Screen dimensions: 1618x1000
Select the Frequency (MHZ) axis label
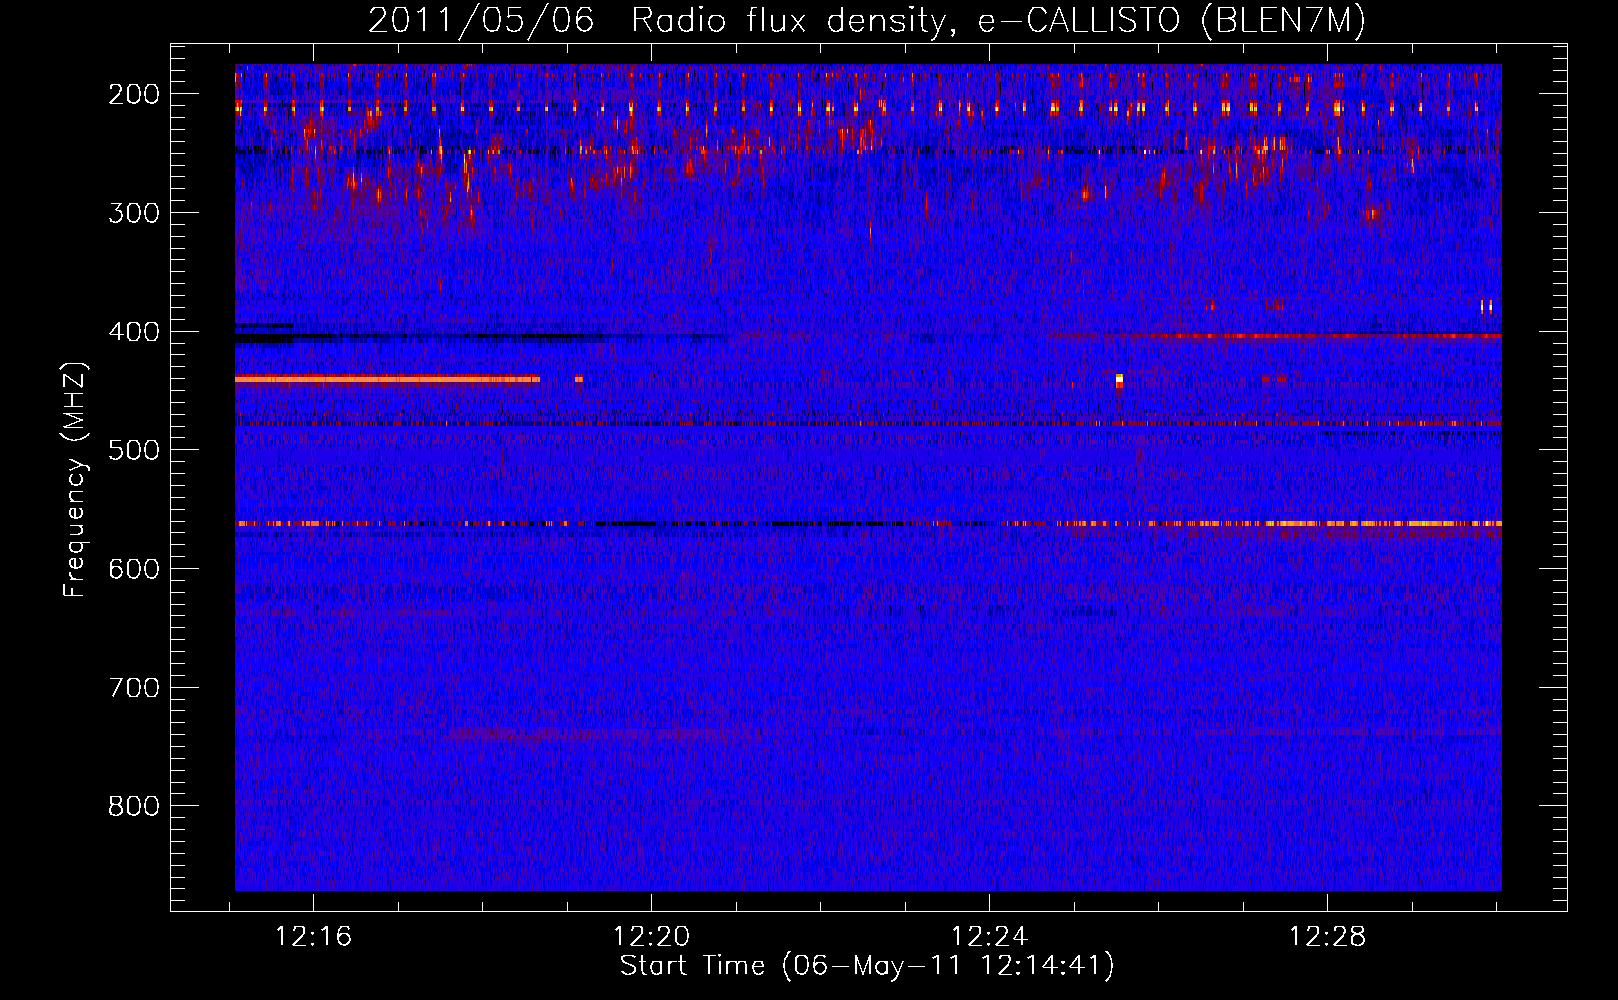[x=75, y=480]
